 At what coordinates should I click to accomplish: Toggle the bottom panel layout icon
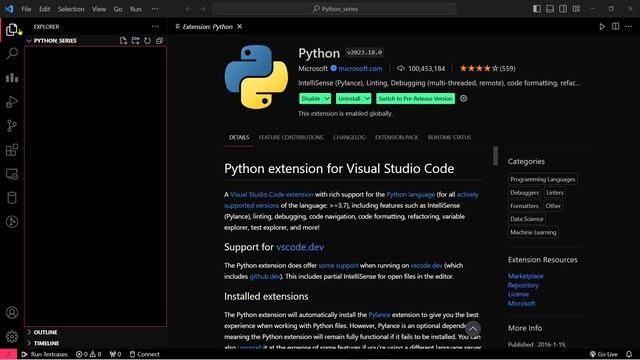[550, 9]
